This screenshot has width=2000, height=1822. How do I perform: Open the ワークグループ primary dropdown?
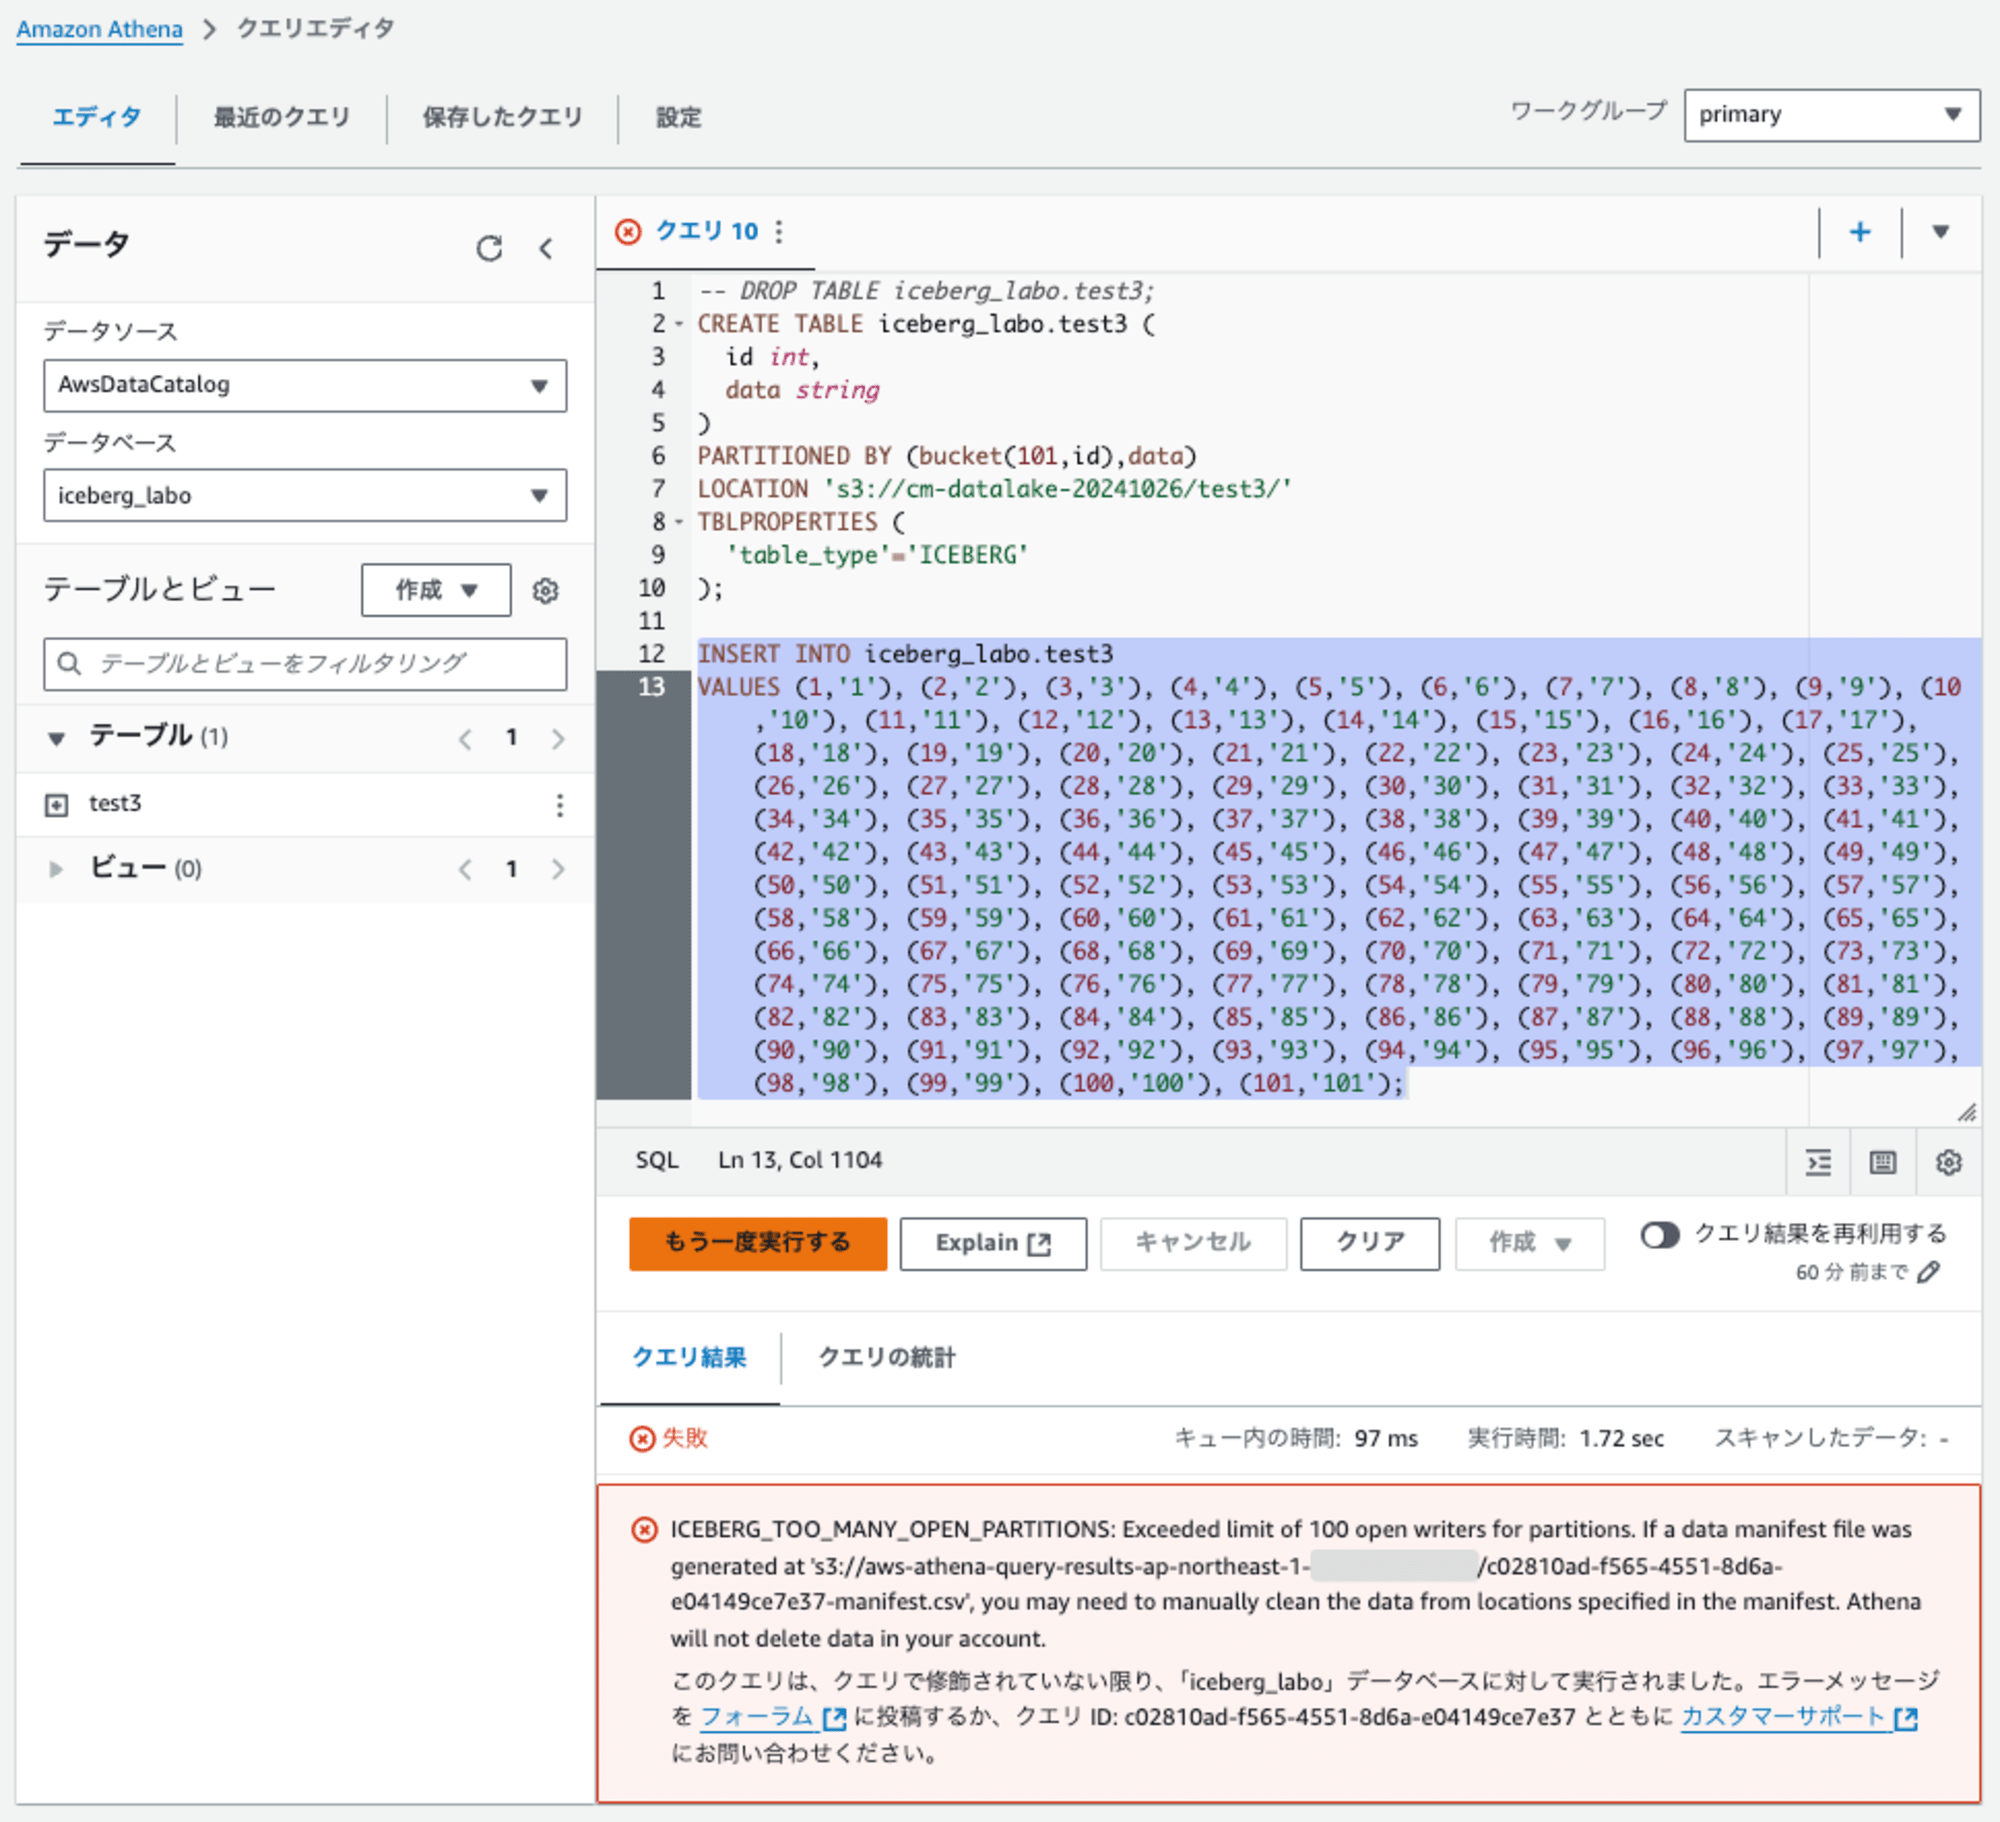(1832, 115)
